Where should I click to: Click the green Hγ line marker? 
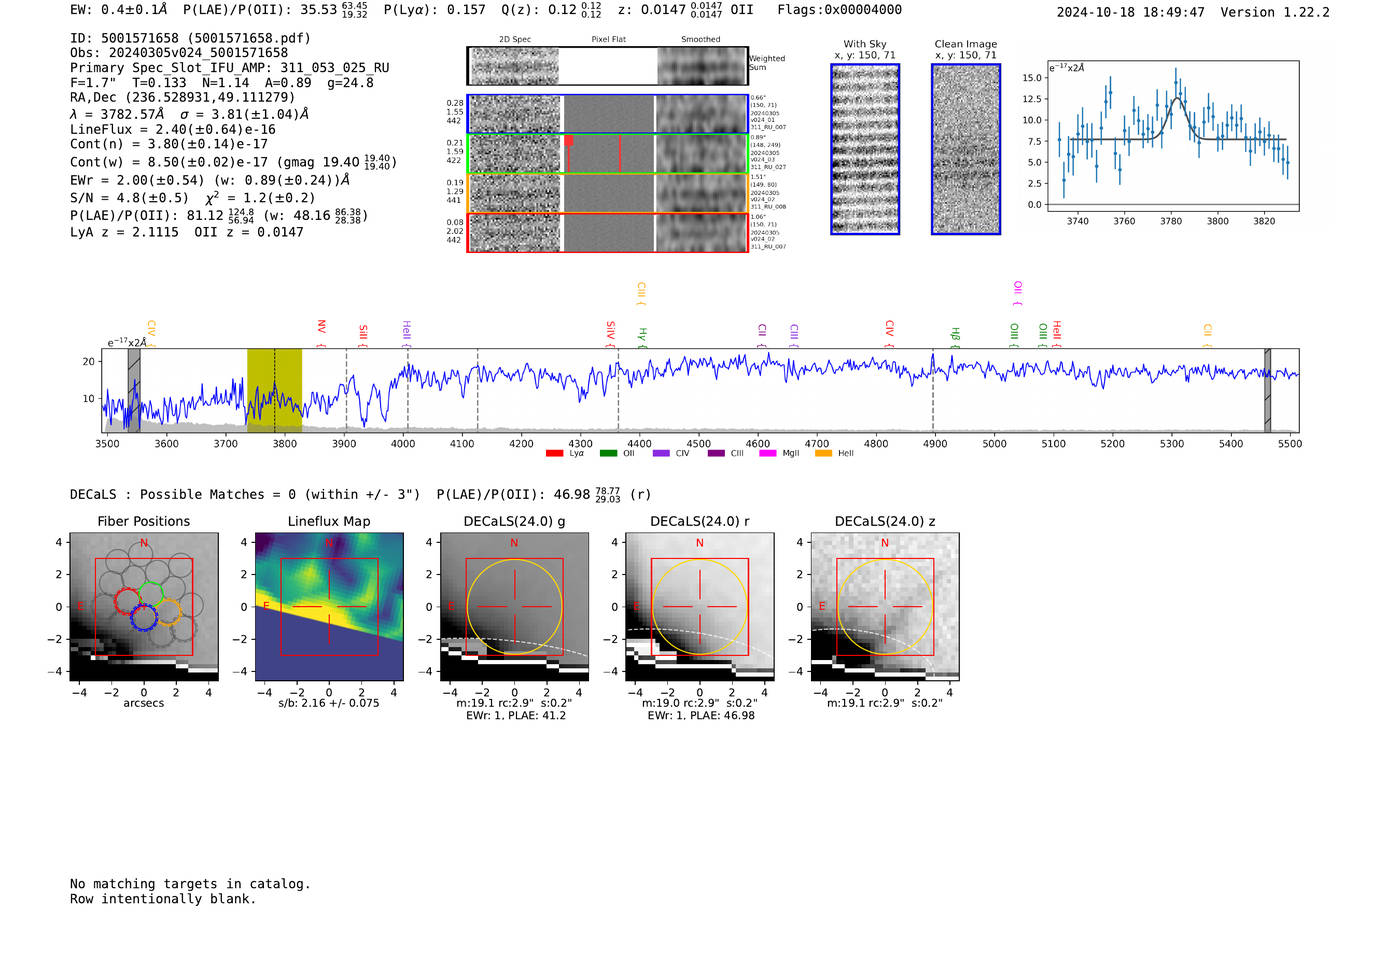point(643,337)
